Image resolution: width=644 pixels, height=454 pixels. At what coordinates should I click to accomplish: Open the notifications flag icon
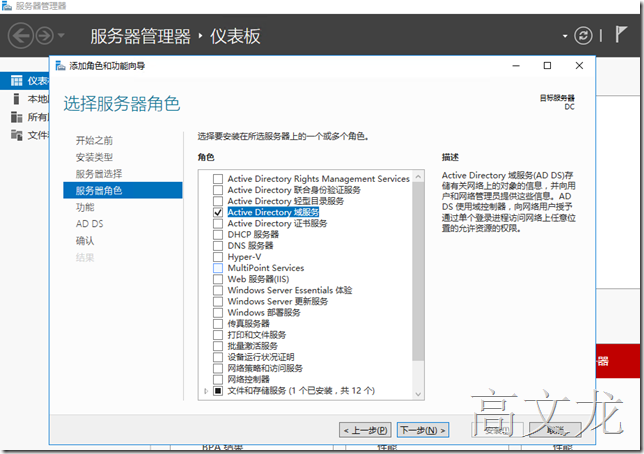[x=621, y=35]
